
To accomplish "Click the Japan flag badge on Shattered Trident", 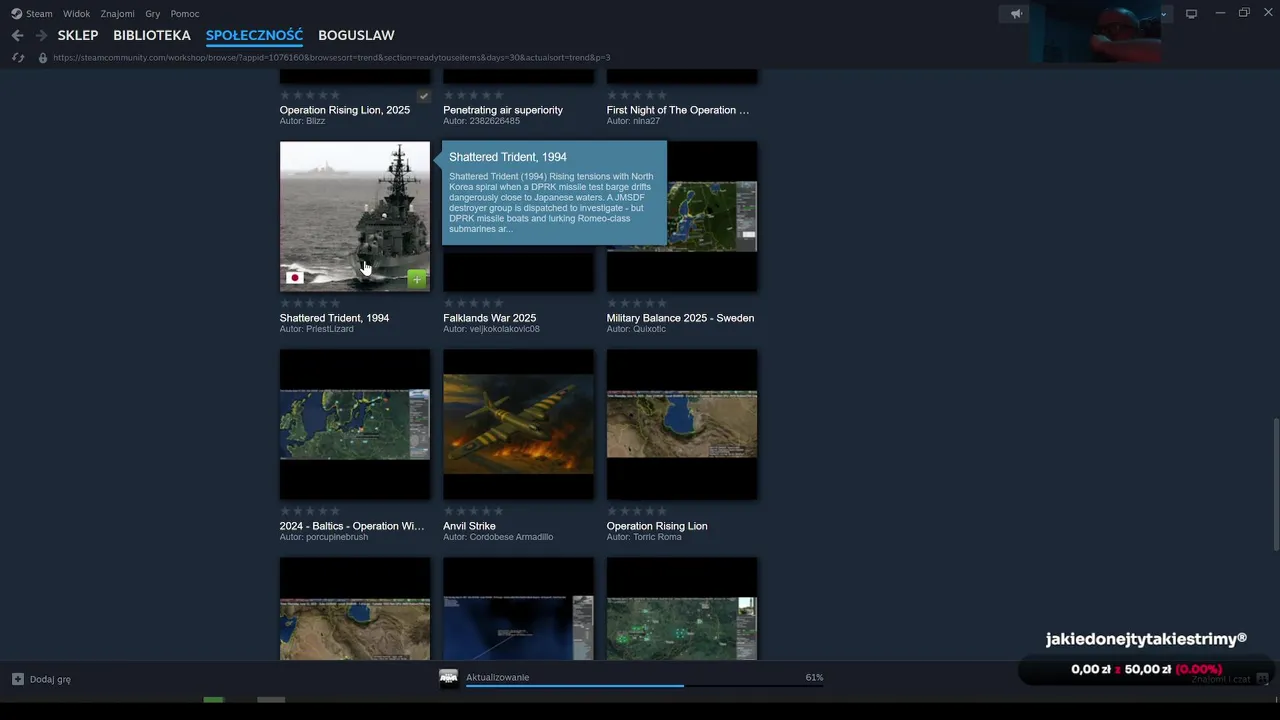I will pos(294,278).
